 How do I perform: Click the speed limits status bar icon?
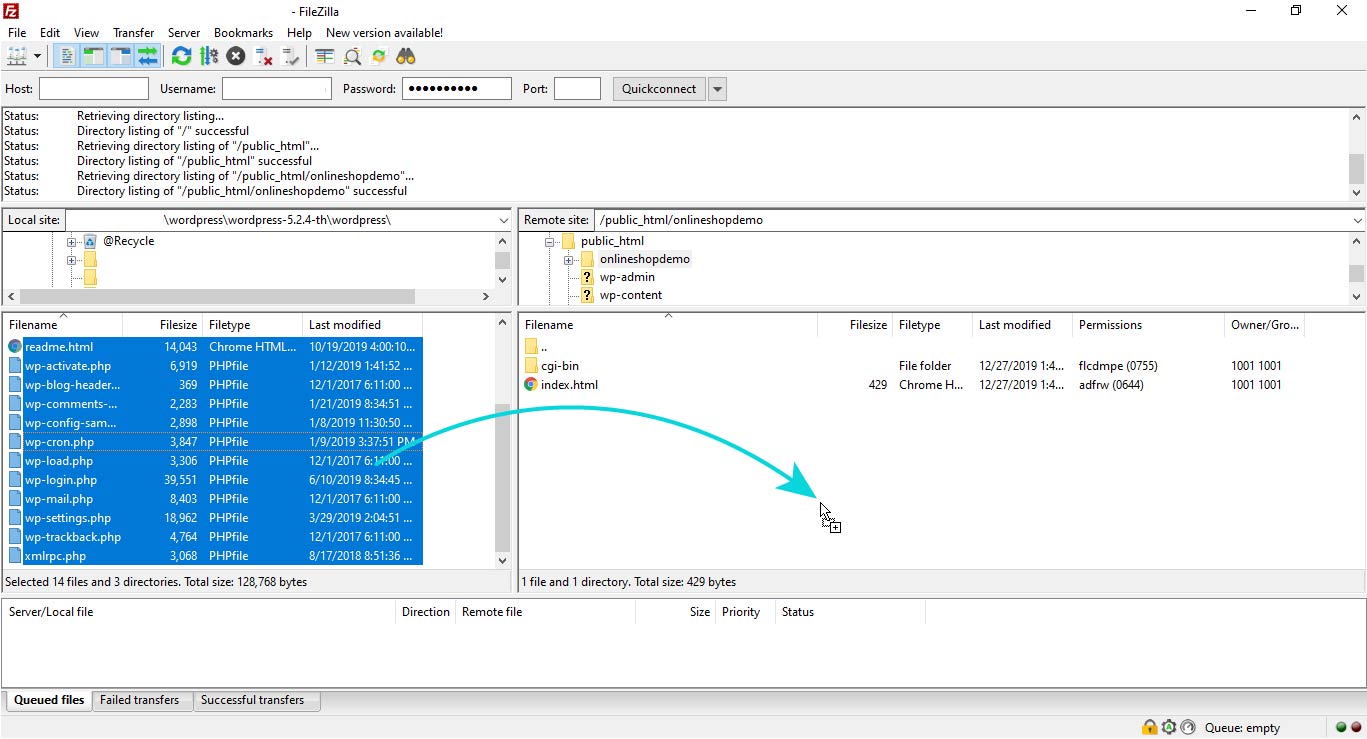click(x=1188, y=727)
